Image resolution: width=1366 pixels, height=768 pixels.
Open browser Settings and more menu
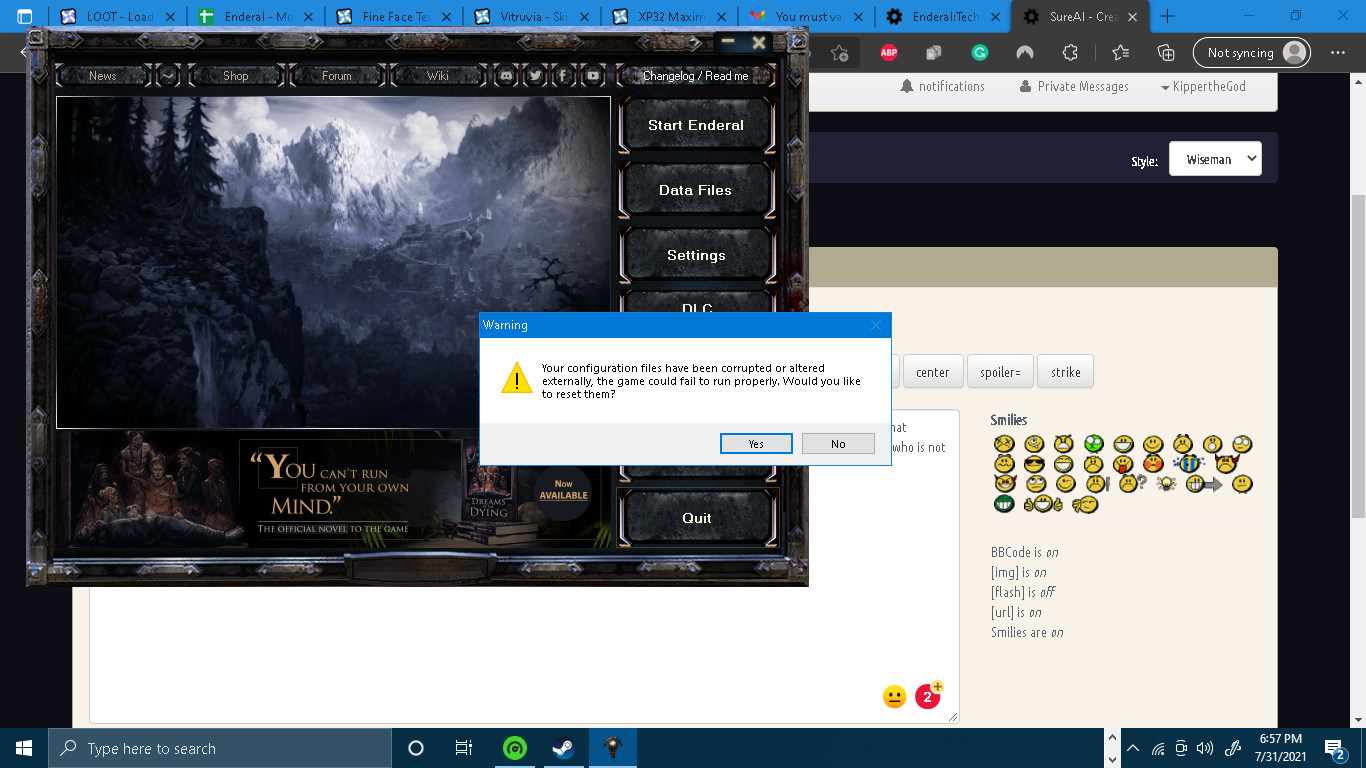(x=1338, y=53)
